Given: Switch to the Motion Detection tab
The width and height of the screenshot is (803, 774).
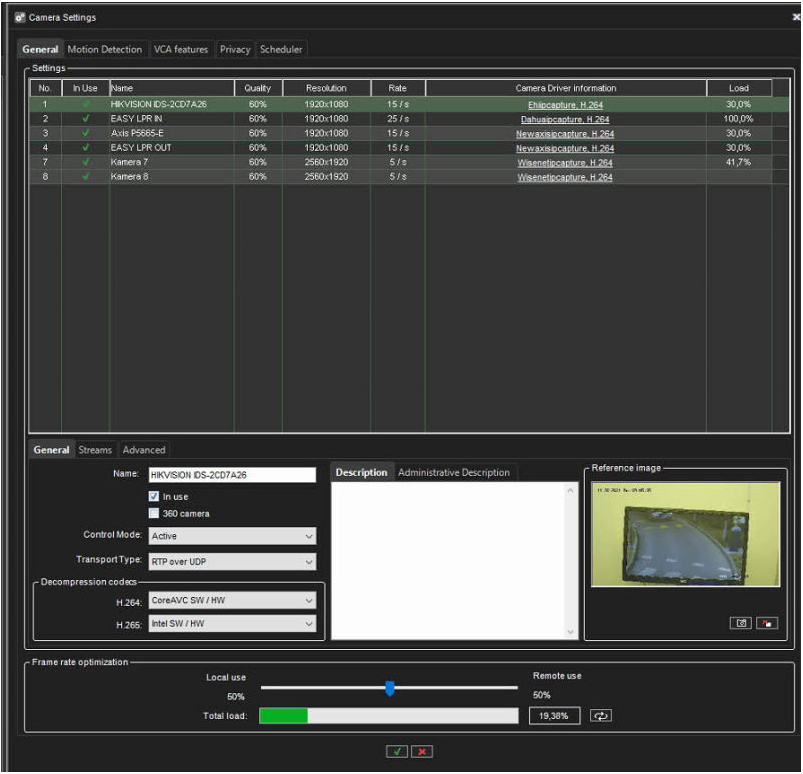Looking at the screenshot, I should click(x=105, y=49).
